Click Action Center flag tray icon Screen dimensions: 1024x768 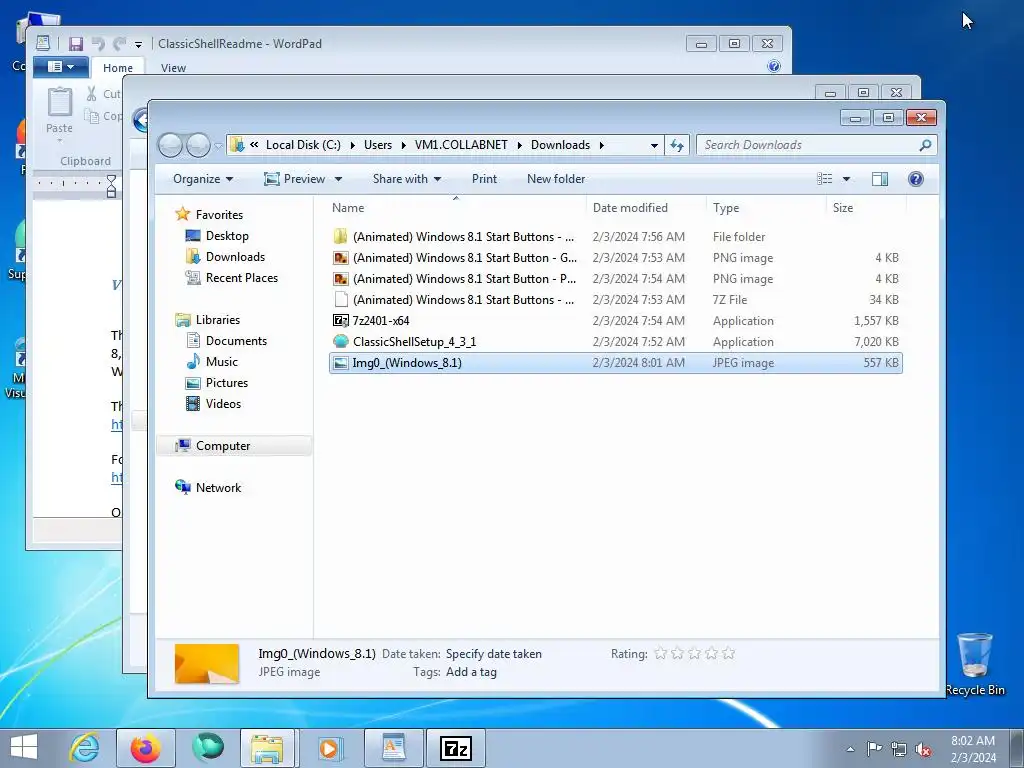(874, 749)
